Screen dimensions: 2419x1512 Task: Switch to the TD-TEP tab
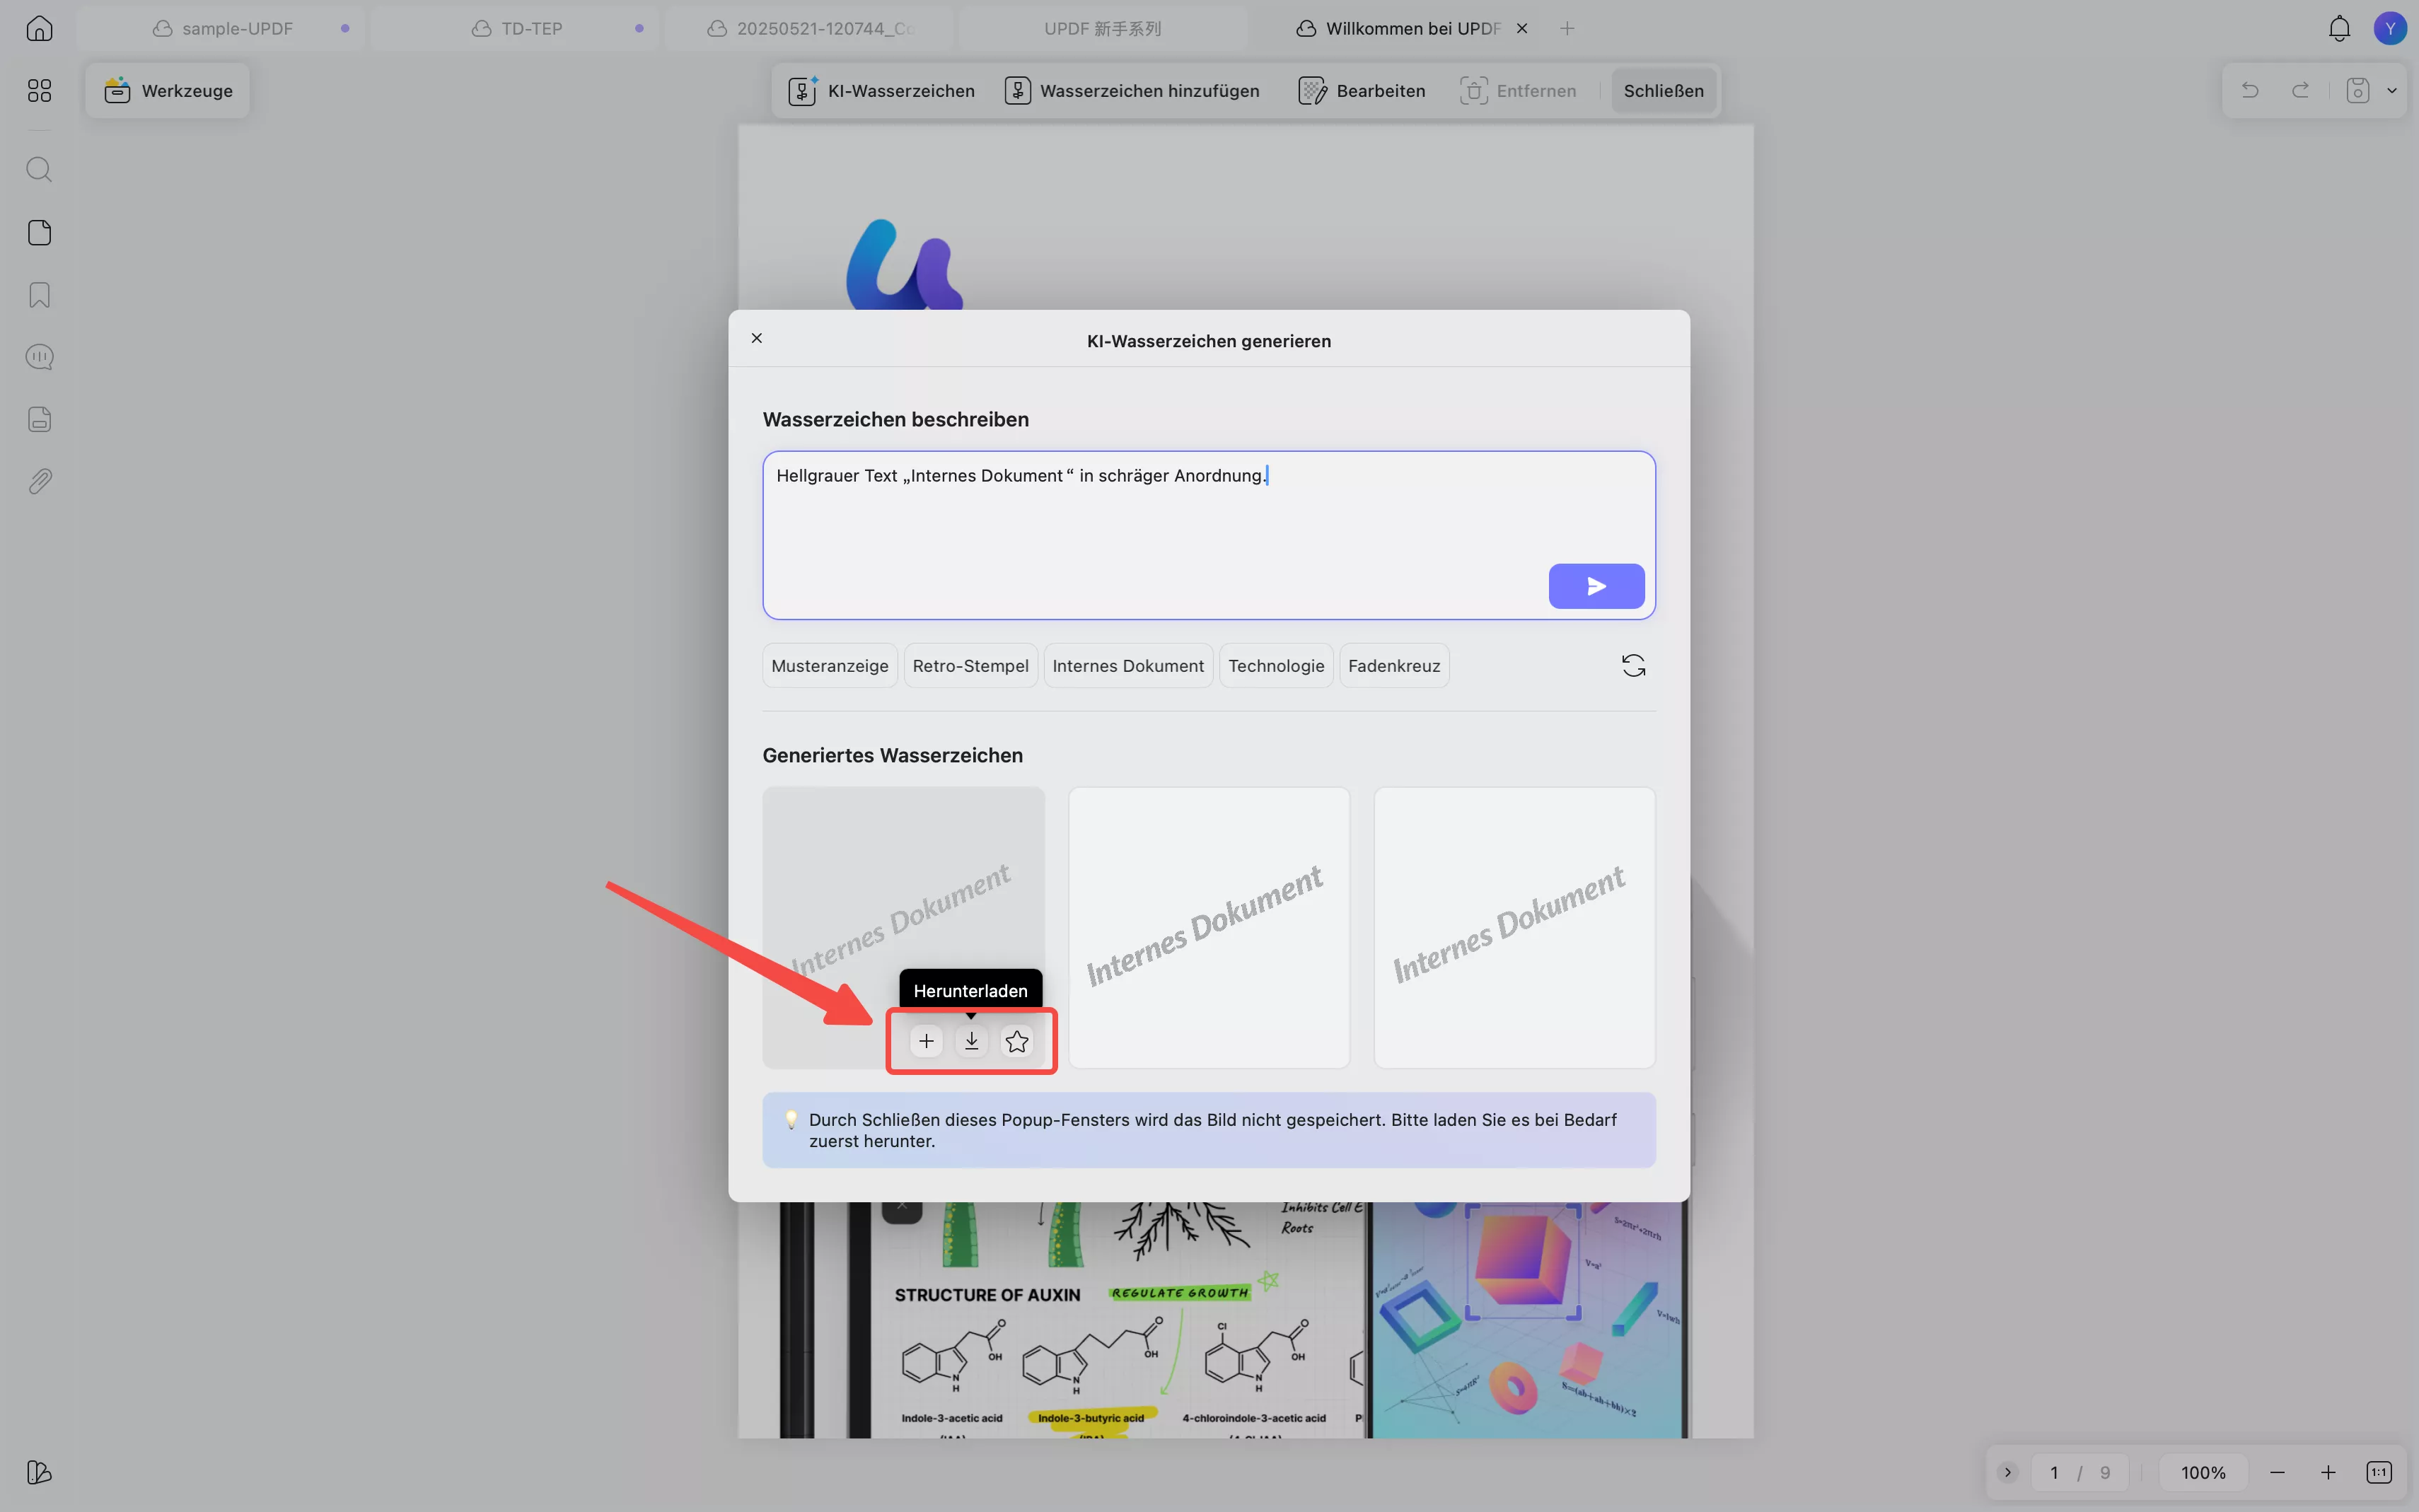[531, 28]
